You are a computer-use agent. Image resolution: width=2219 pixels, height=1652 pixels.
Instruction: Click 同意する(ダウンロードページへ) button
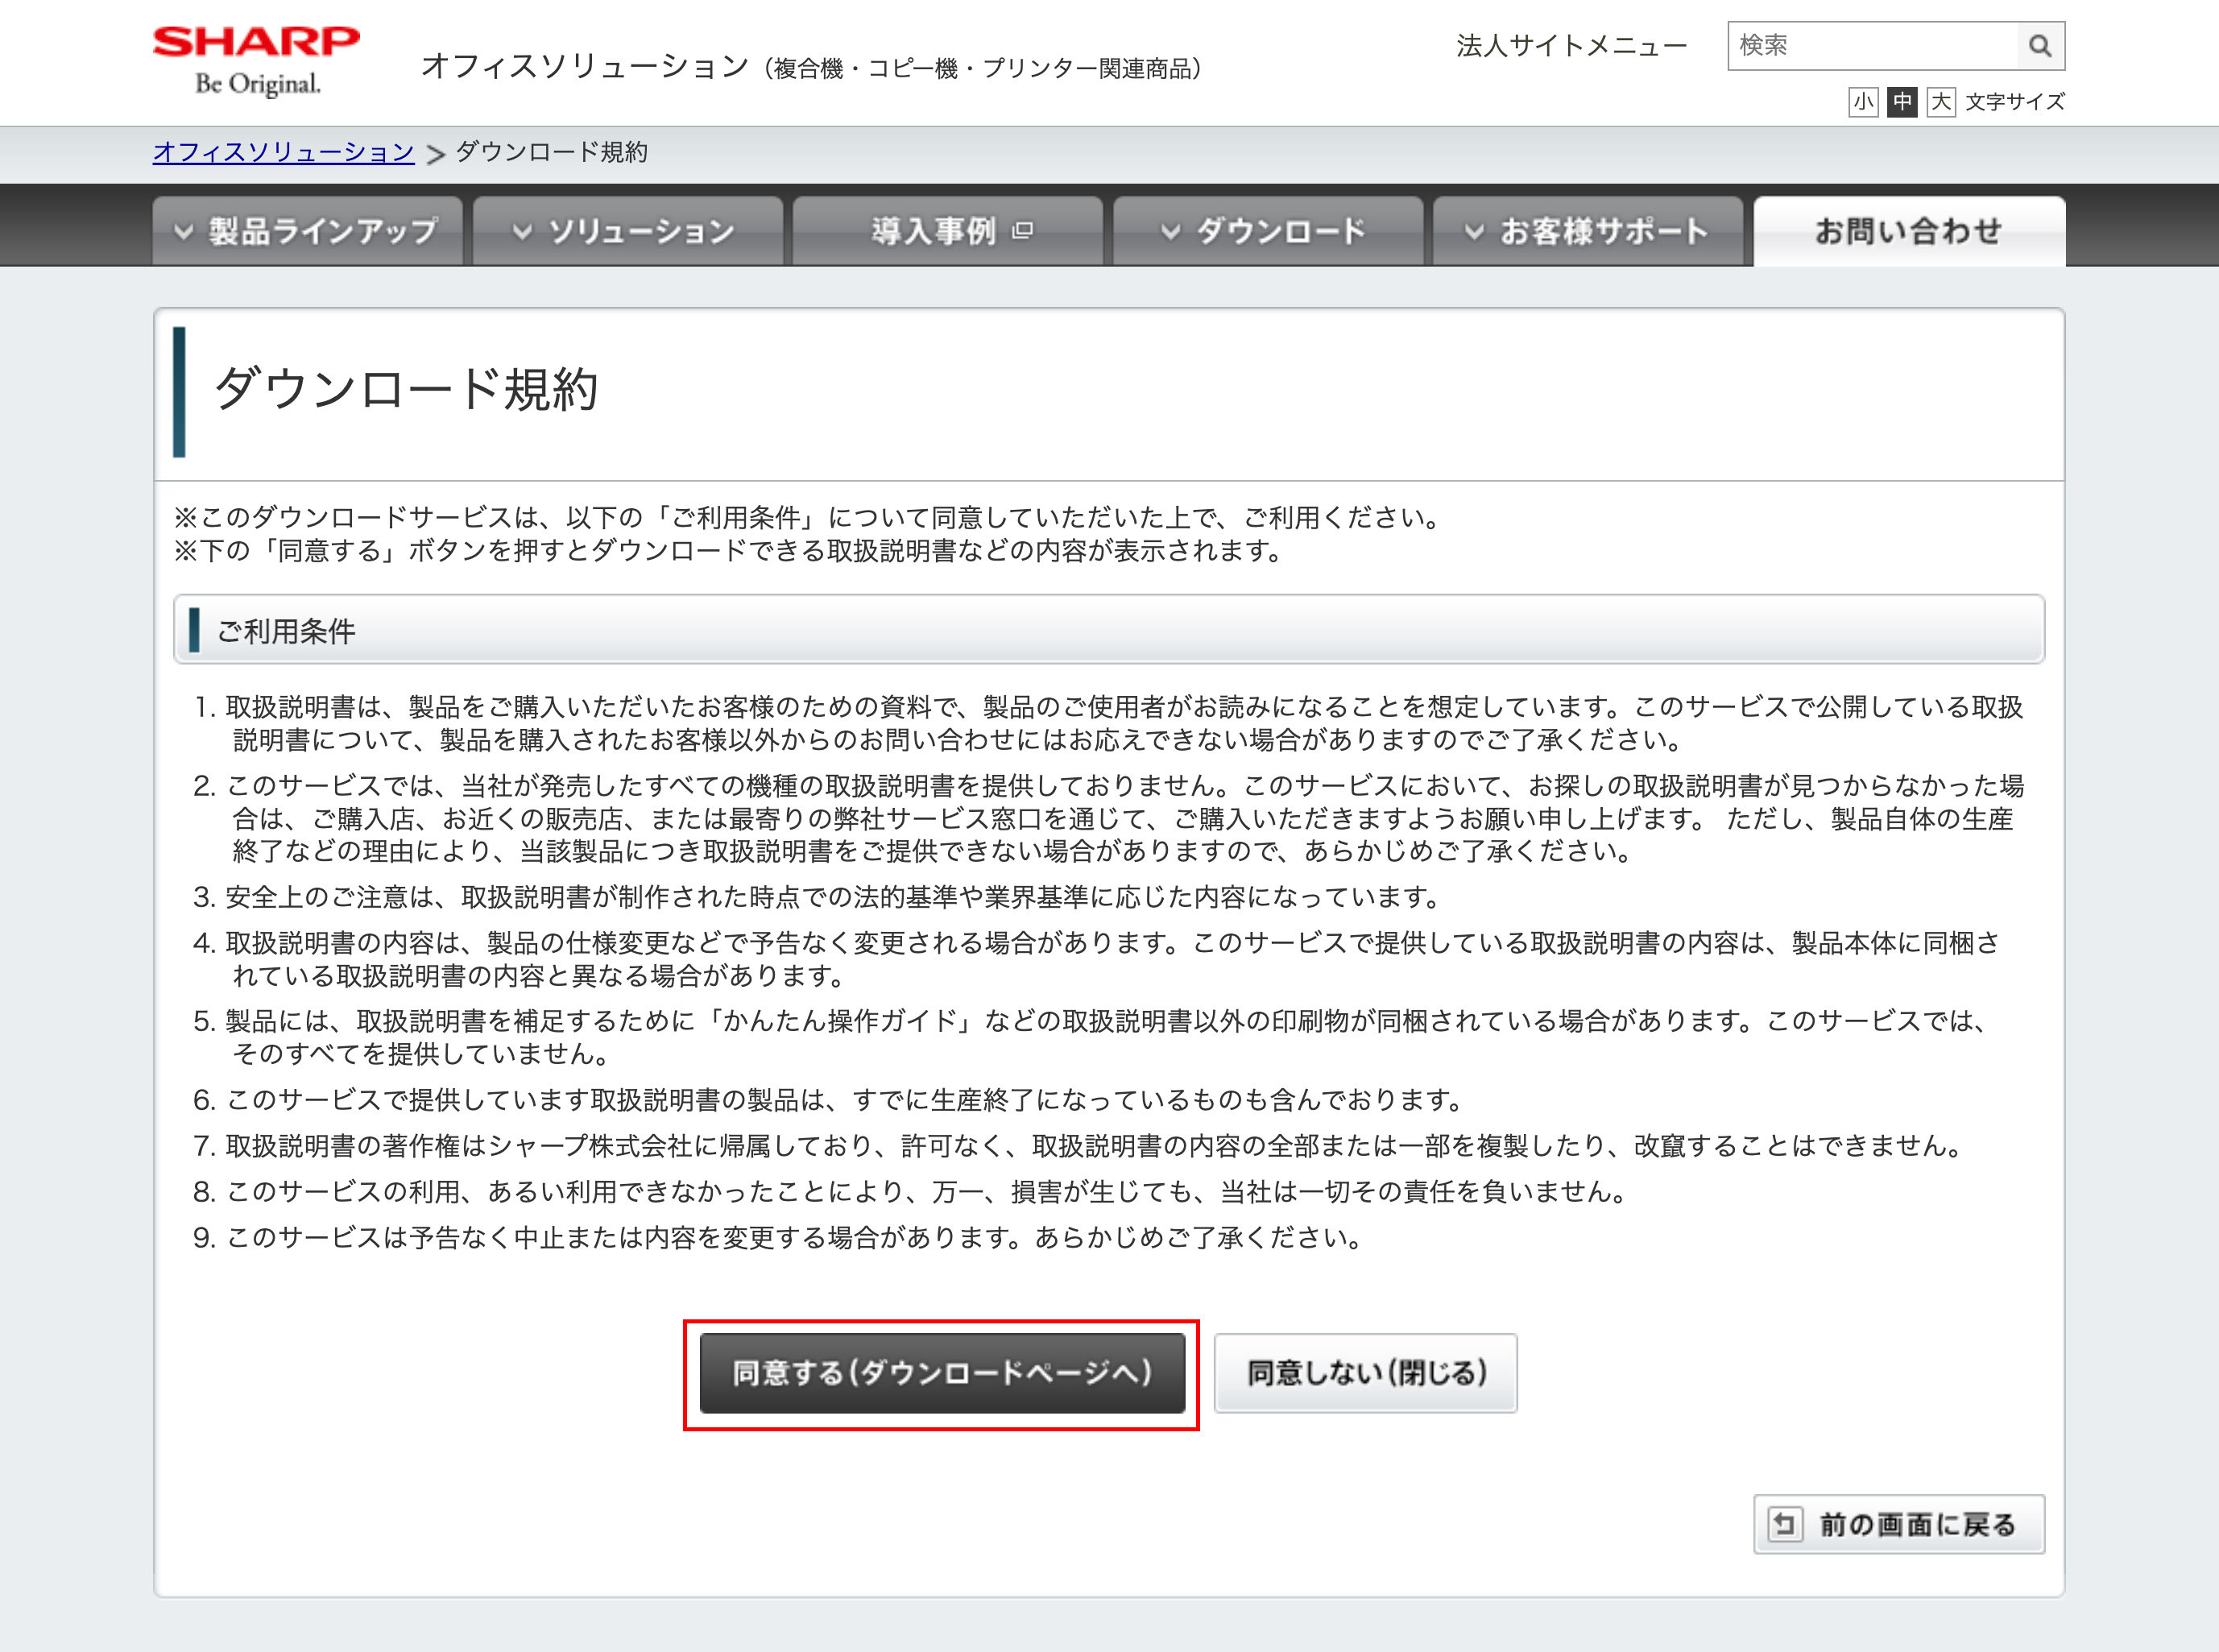pos(942,1373)
